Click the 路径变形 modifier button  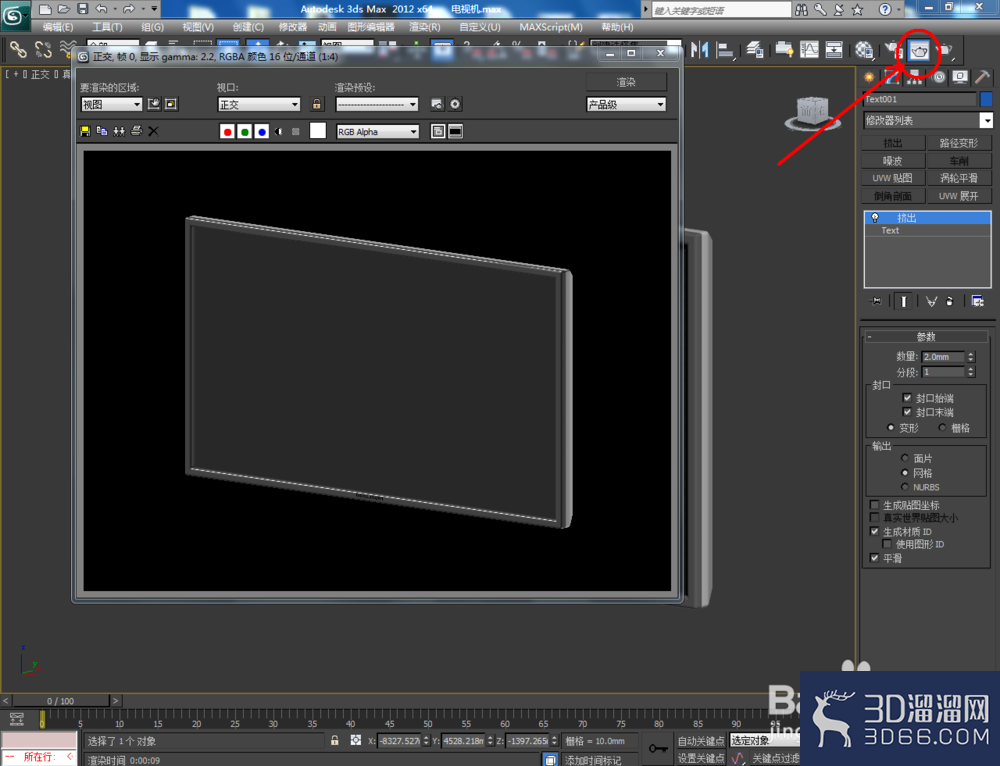coord(959,143)
